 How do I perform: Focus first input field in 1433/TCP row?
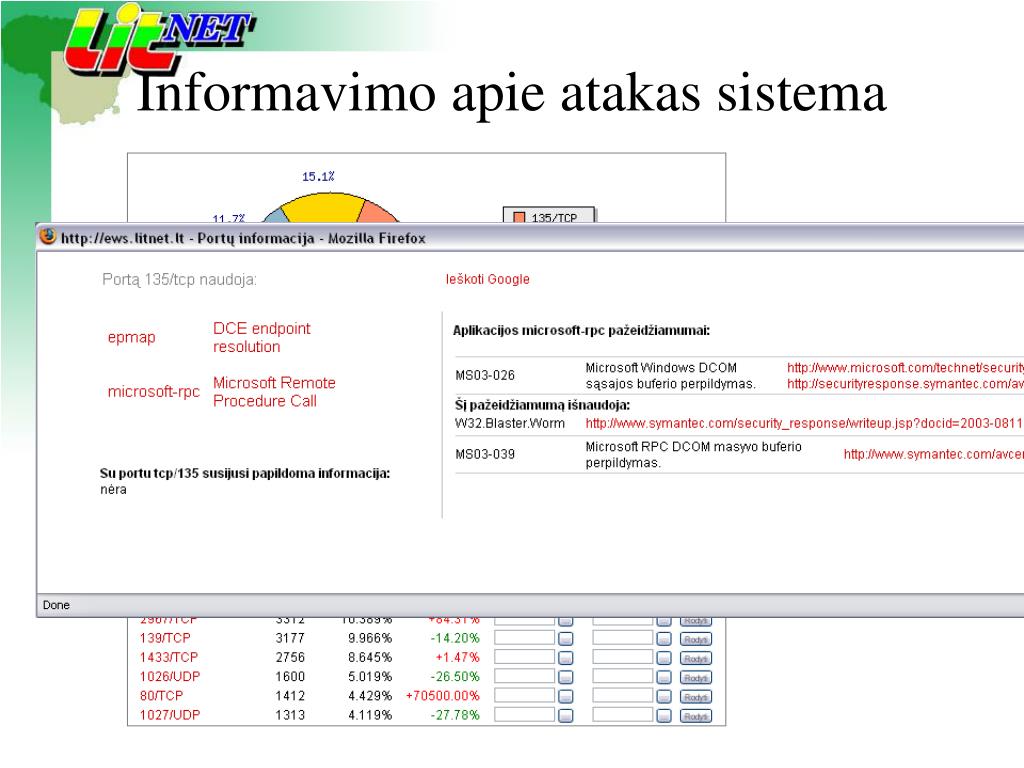click(x=524, y=657)
